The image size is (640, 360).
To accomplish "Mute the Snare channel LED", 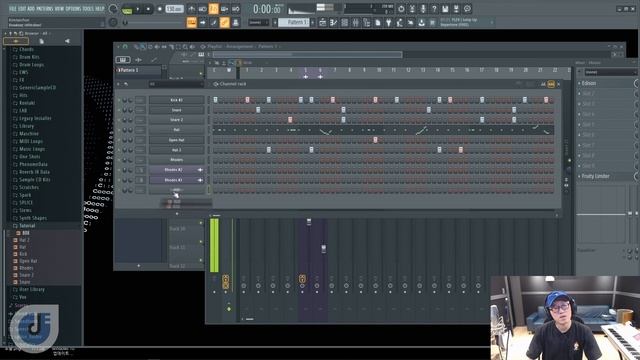I will point(119,110).
